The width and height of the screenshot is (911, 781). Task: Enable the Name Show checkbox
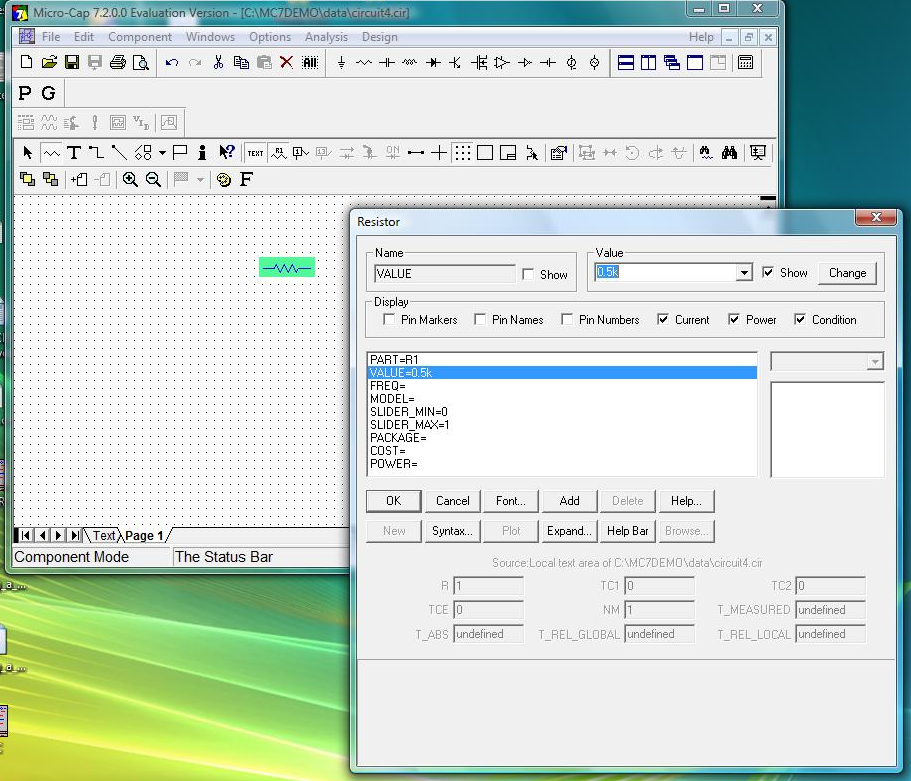(528, 274)
